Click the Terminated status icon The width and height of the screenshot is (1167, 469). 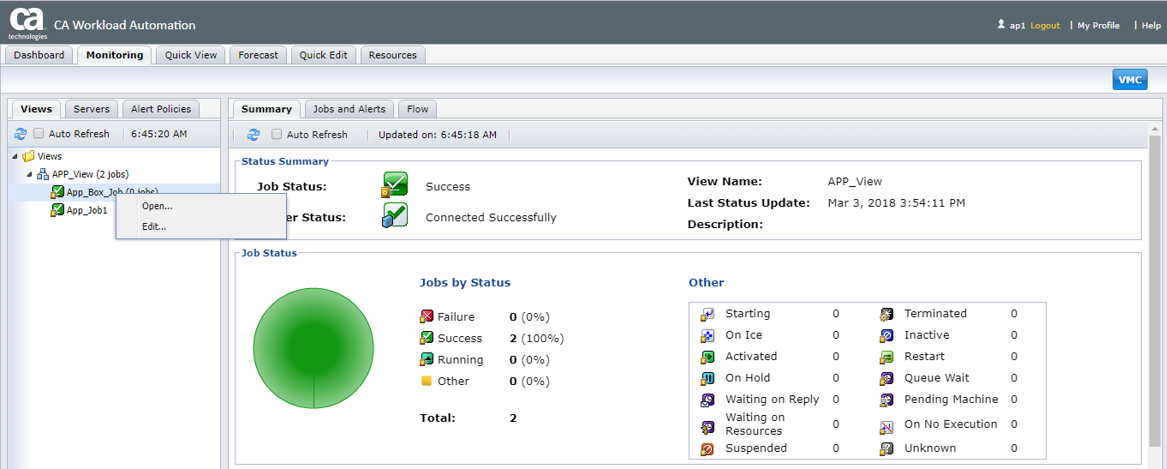(x=886, y=314)
